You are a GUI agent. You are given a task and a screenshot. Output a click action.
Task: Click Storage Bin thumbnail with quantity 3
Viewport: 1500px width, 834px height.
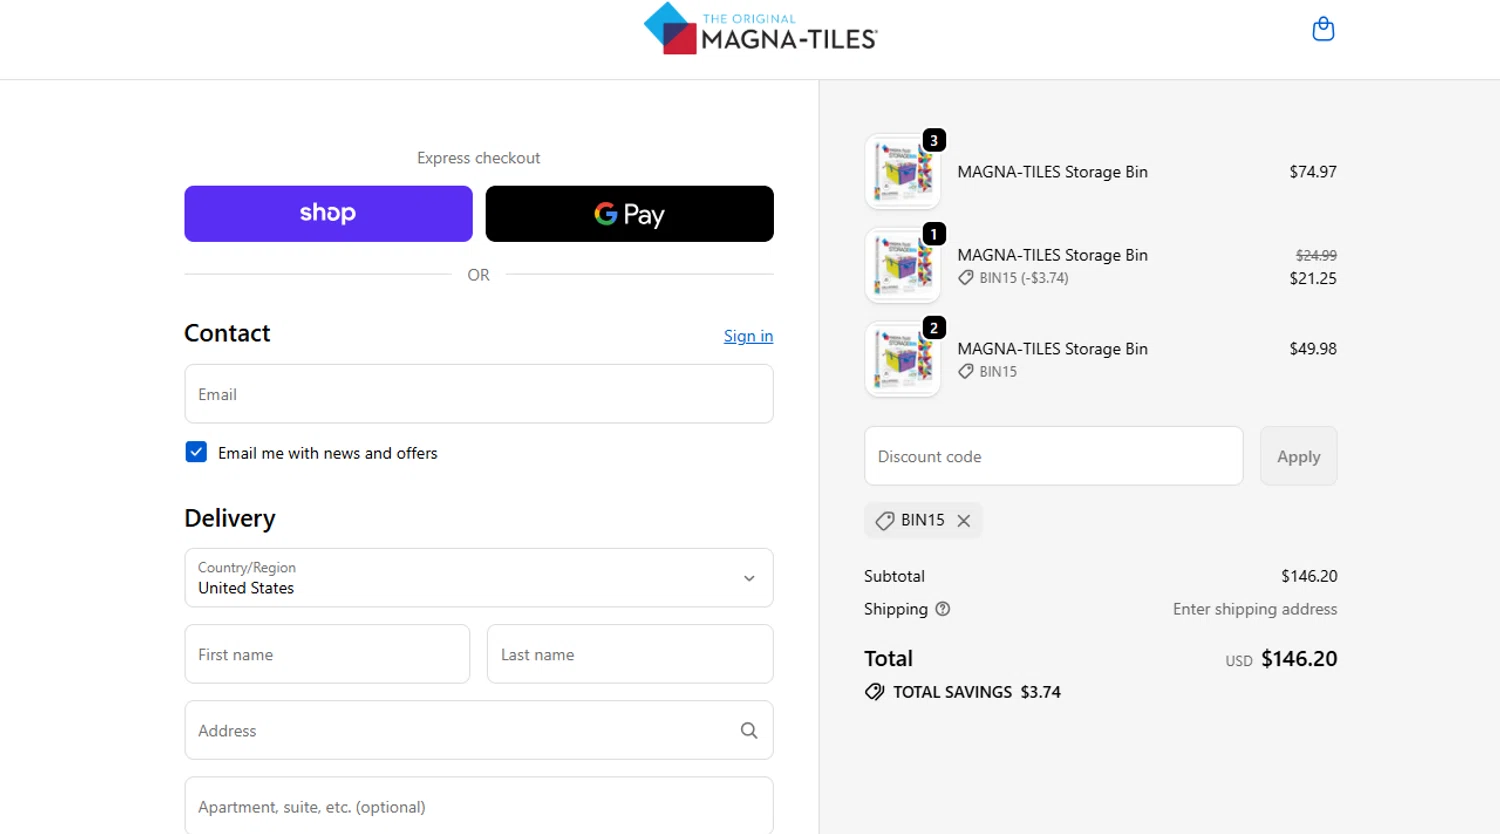[x=902, y=172]
